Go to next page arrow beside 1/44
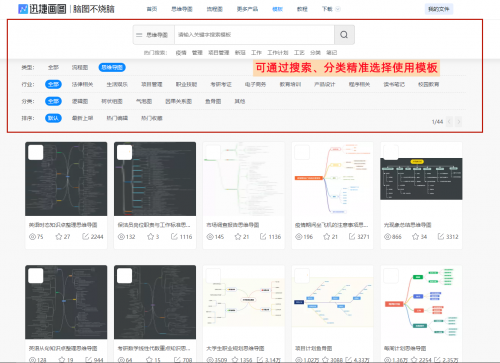The height and width of the screenshot is (363, 500). [459, 122]
